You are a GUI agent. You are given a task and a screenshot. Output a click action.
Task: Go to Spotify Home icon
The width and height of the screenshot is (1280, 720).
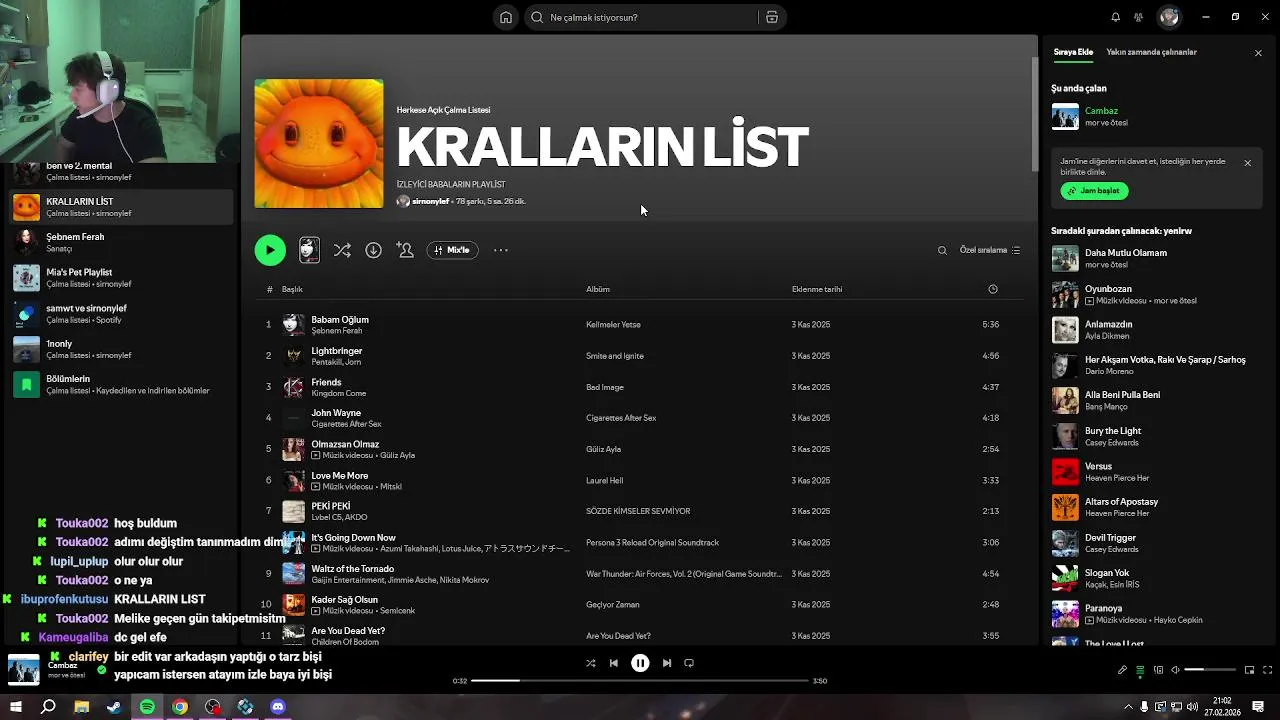[x=506, y=17]
